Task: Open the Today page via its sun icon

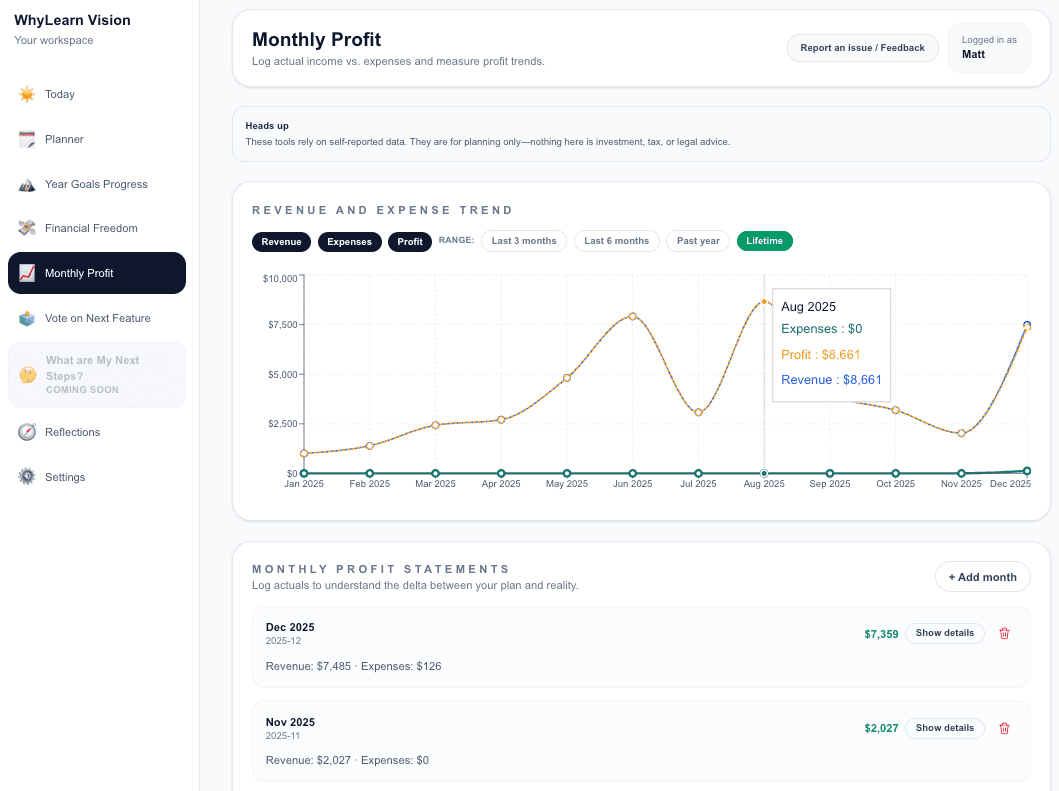Action: tap(27, 93)
